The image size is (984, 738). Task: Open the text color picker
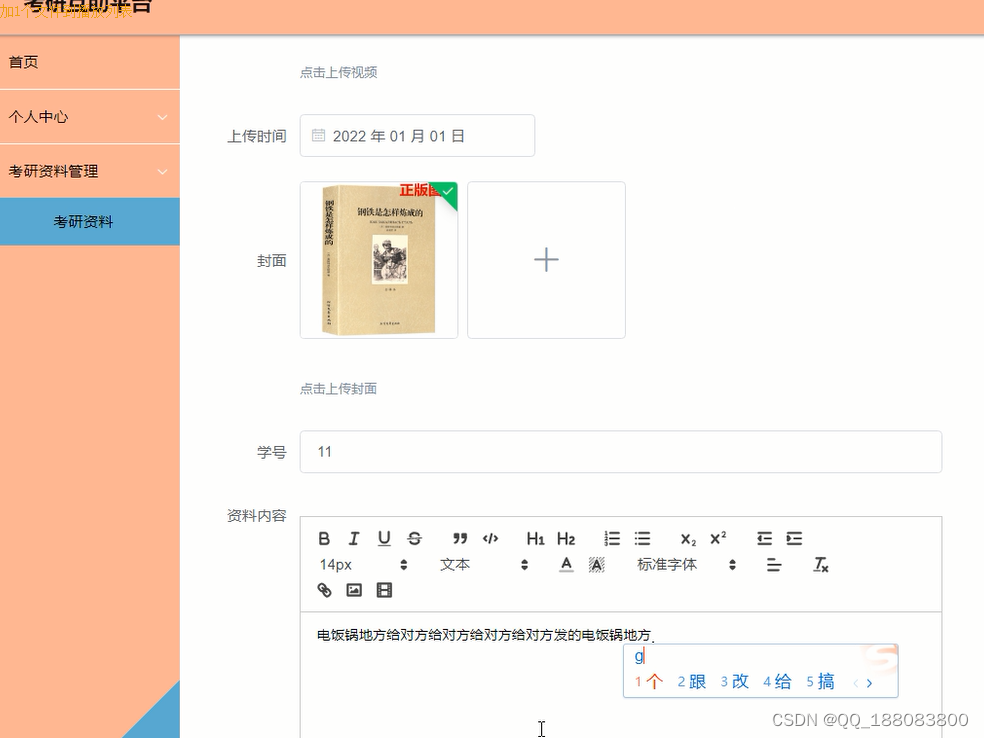tap(566, 564)
